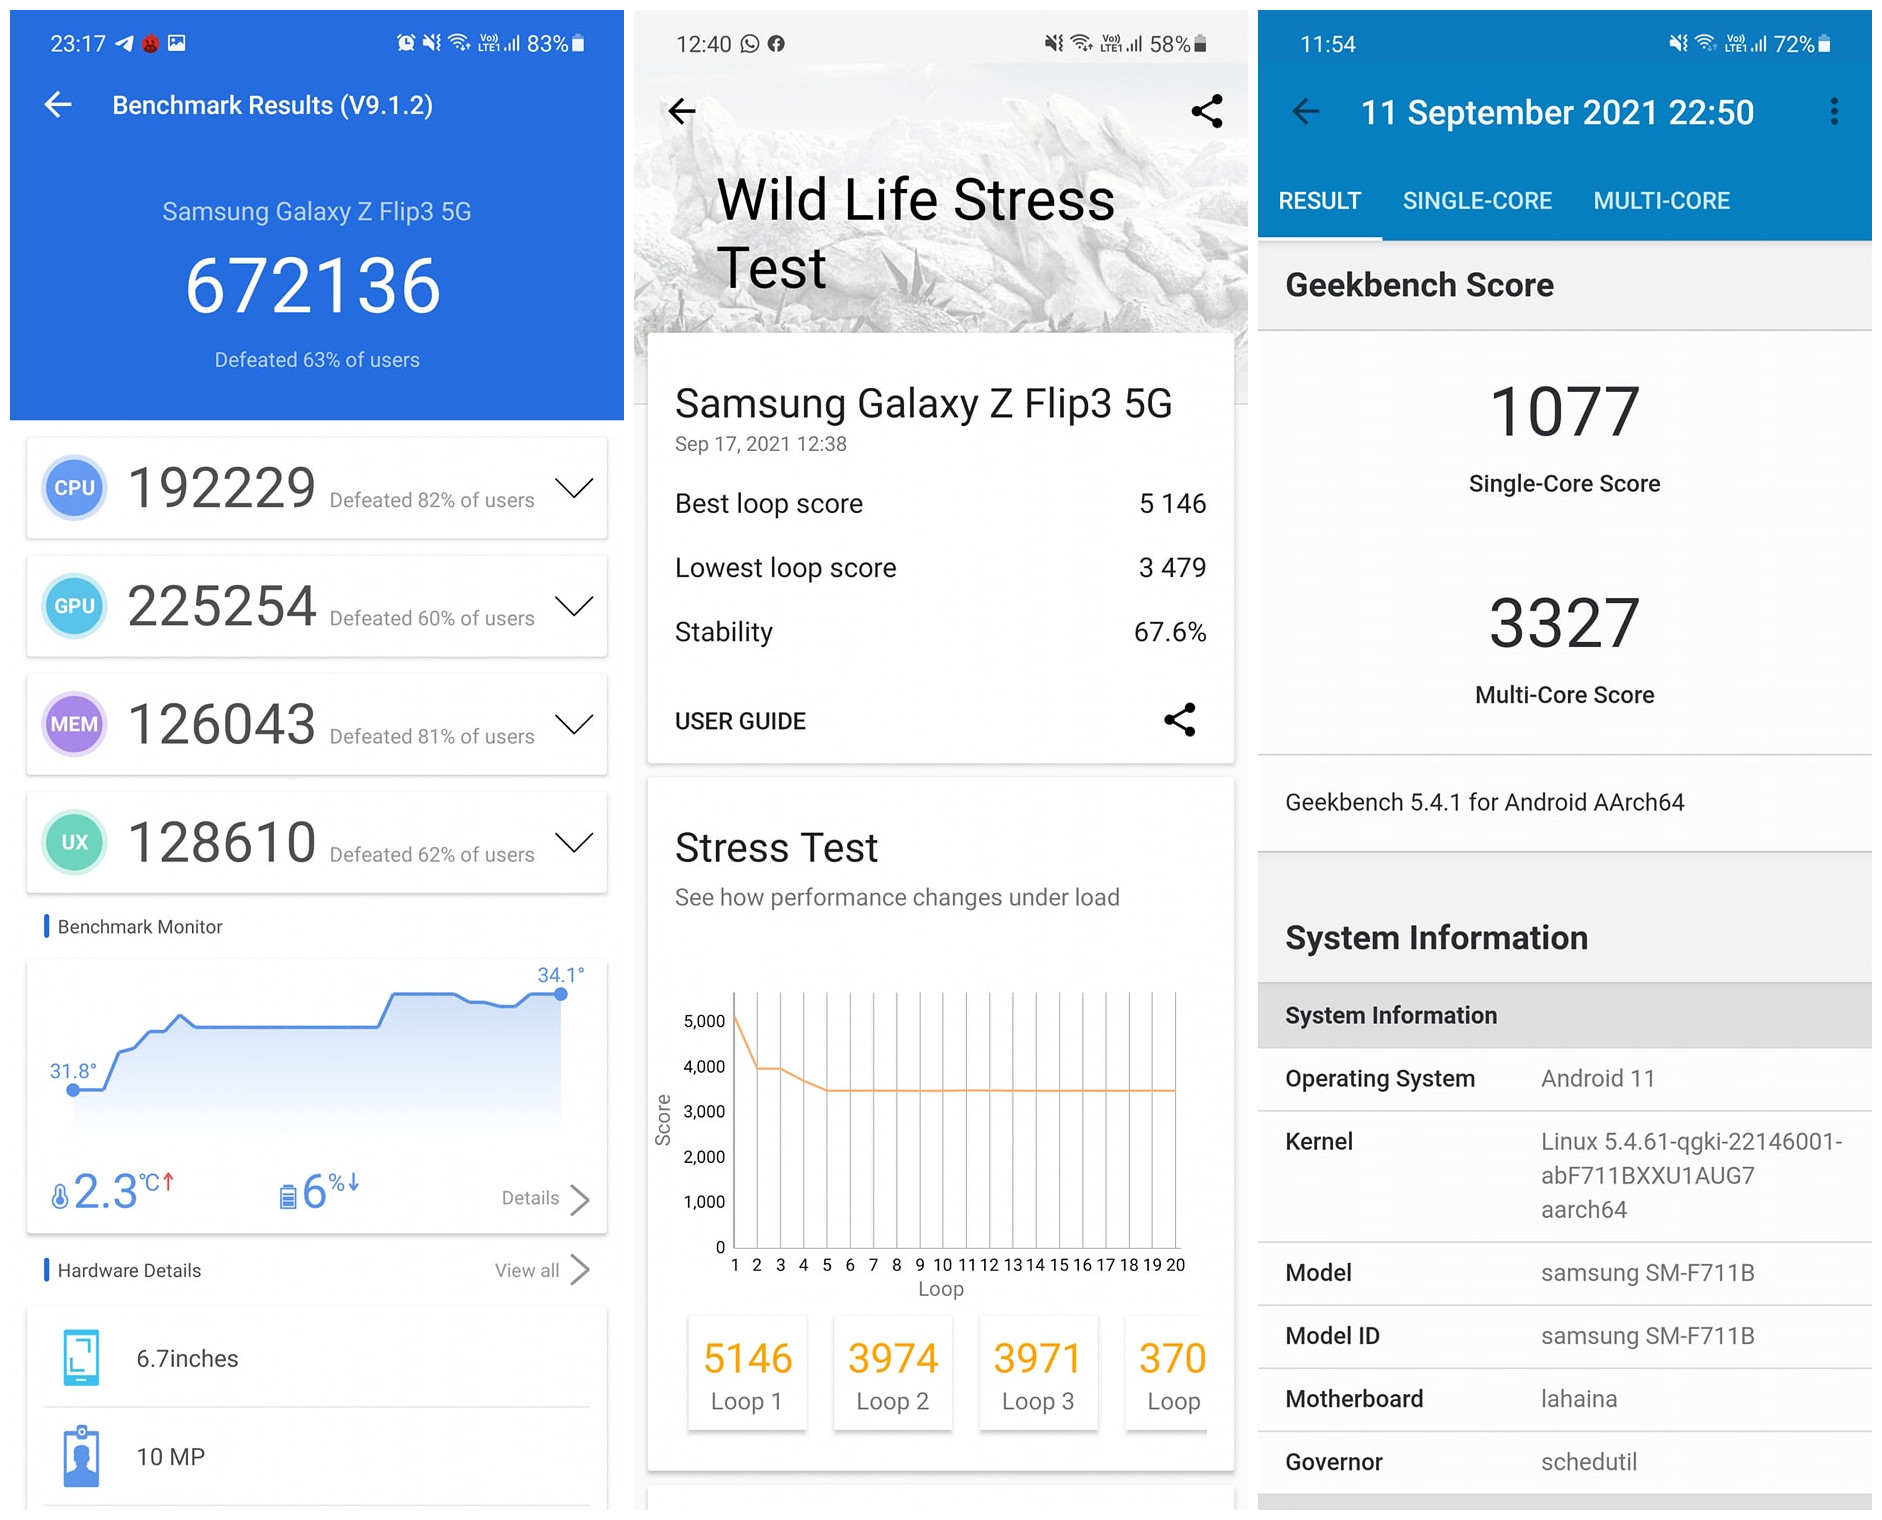The width and height of the screenshot is (1882, 1520).
Task: Select the Loop 2 score card 3974
Action: (x=893, y=1374)
